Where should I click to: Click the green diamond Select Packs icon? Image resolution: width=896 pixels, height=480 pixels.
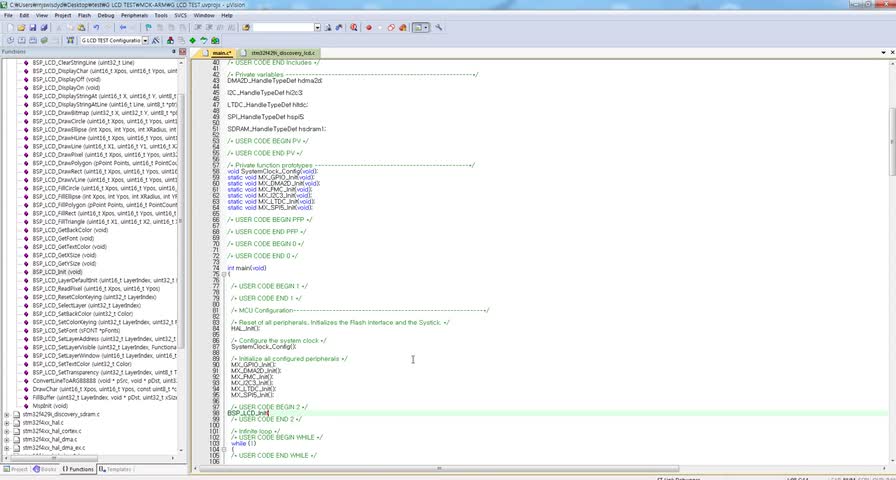click(x=191, y=41)
